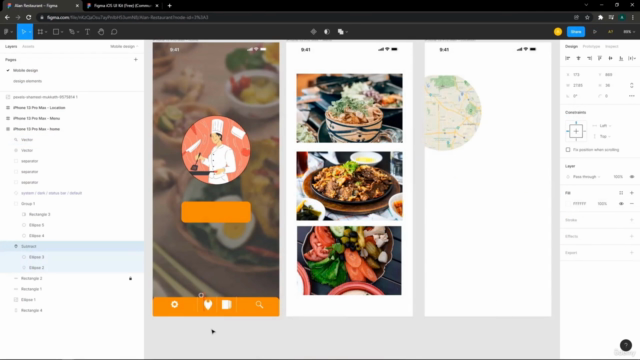The height and width of the screenshot is (360, 640).
Task: Switch to the Layers tab
Action: (11, 47)
